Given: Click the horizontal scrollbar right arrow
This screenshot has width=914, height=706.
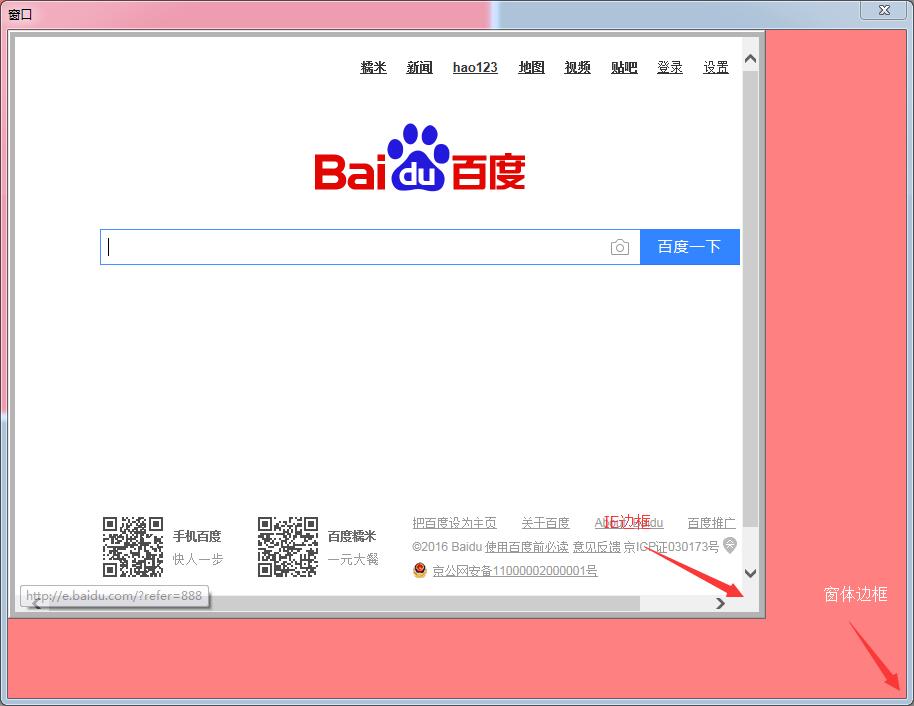Looking at the screenshot, I should pyautogui.click(x=720, y=603).
